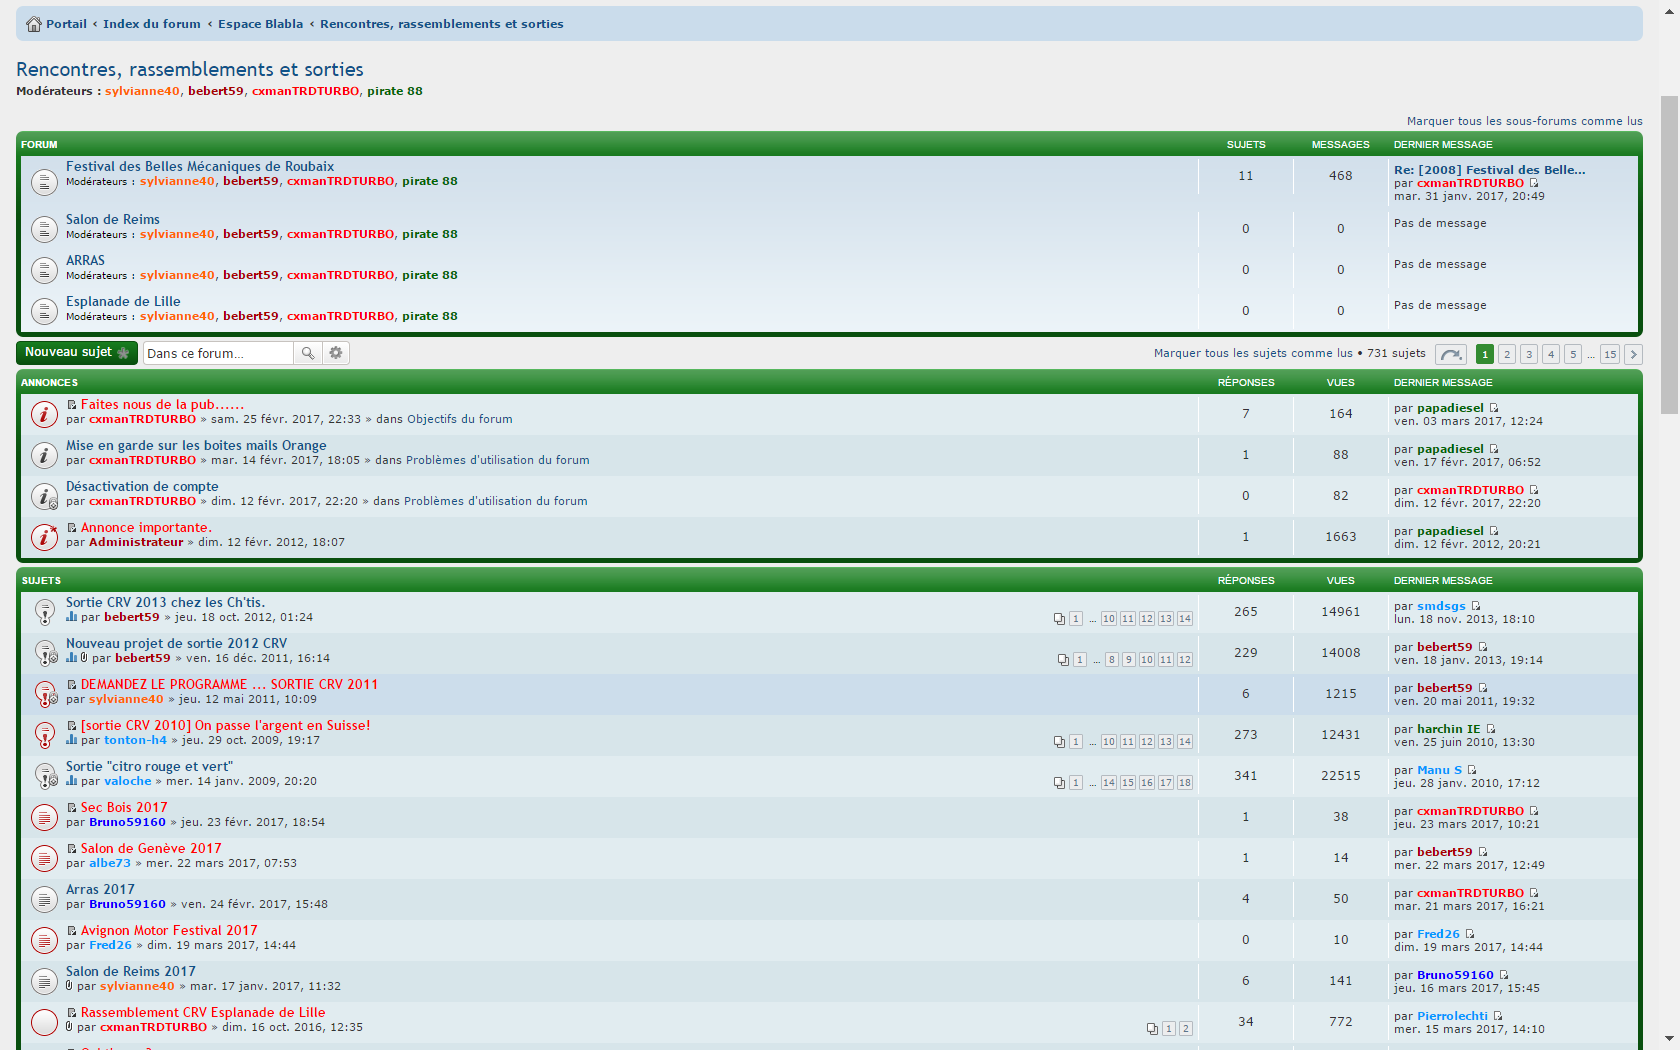Click the magnifier search icon in forum search
This screenshot has height=1050, width=1680.
308,353
